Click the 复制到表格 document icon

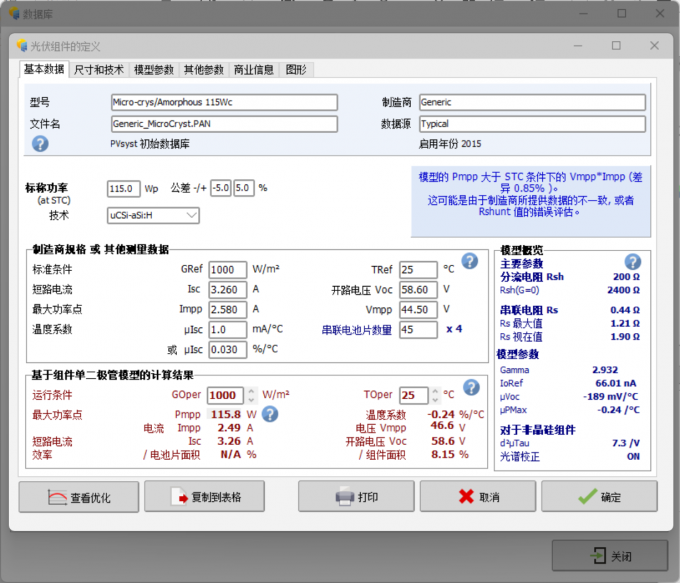click(x=180, y=497)
